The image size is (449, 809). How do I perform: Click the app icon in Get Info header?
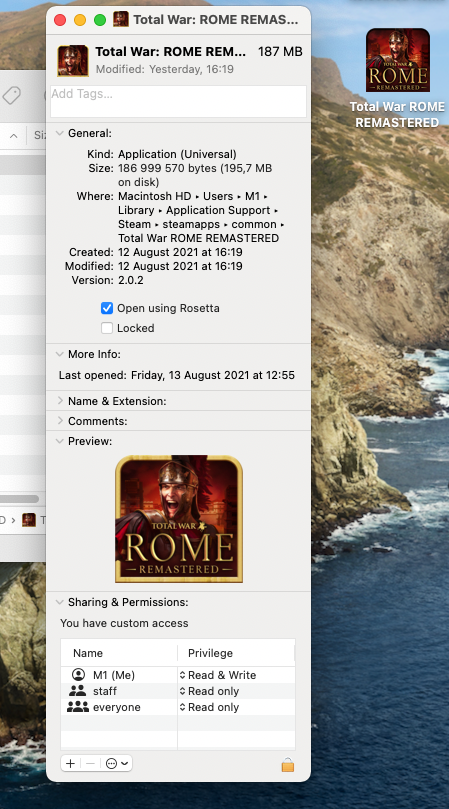pyautogui.click(x=73, y=60)
